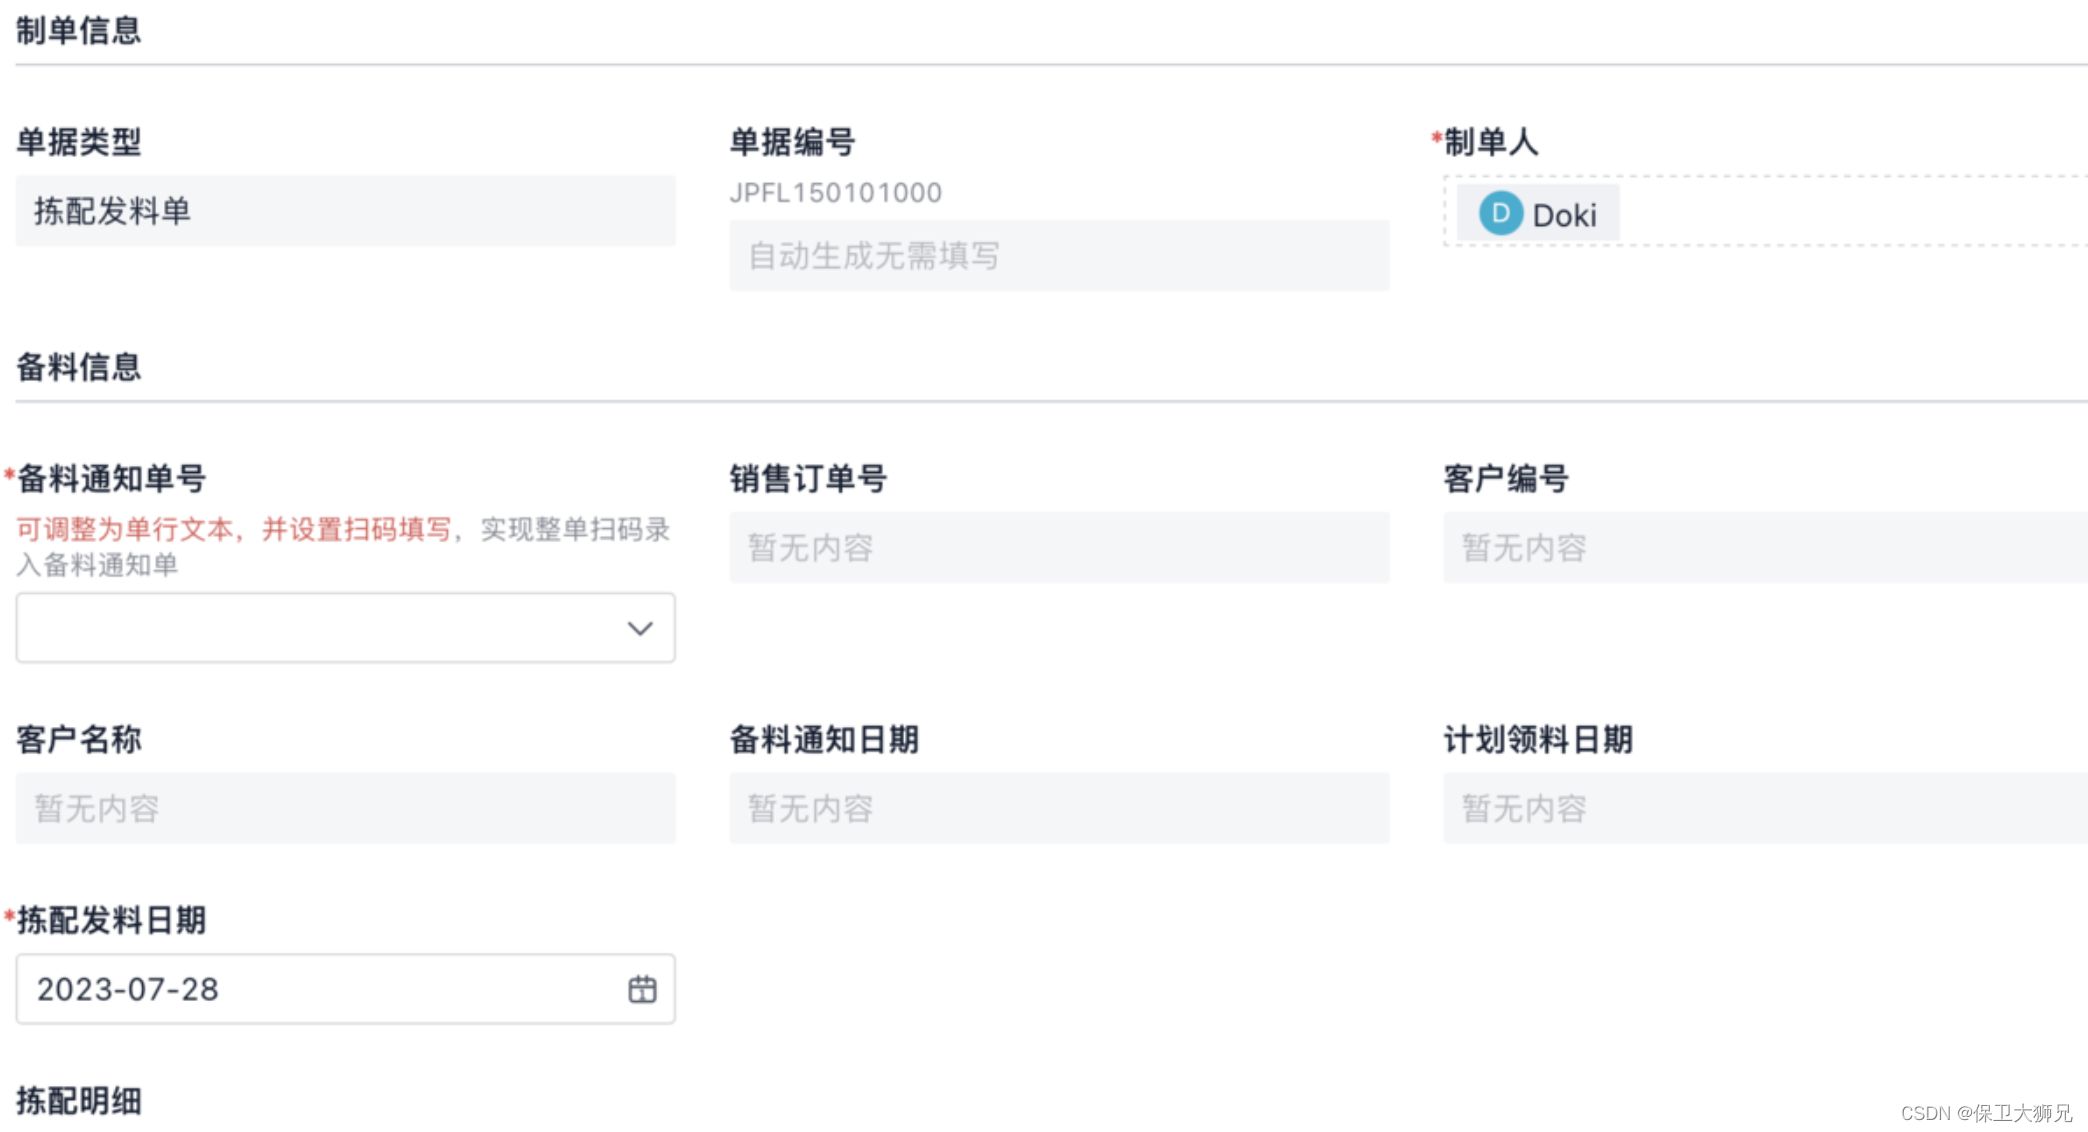Open the 备料通知单号 select box
Screen dimensions: 2088x1132
click(x=320, y=628)
